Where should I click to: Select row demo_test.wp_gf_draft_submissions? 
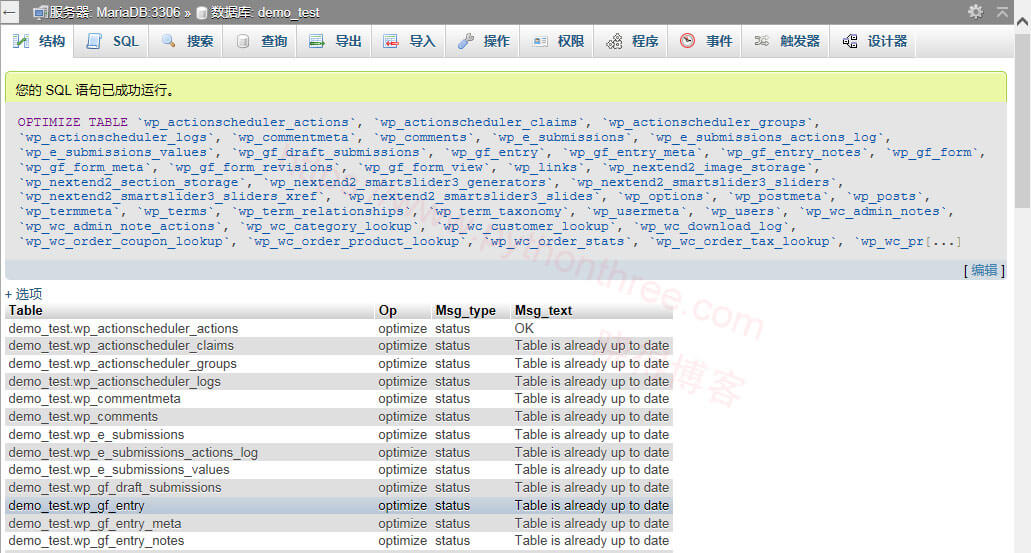click(339, 488)
